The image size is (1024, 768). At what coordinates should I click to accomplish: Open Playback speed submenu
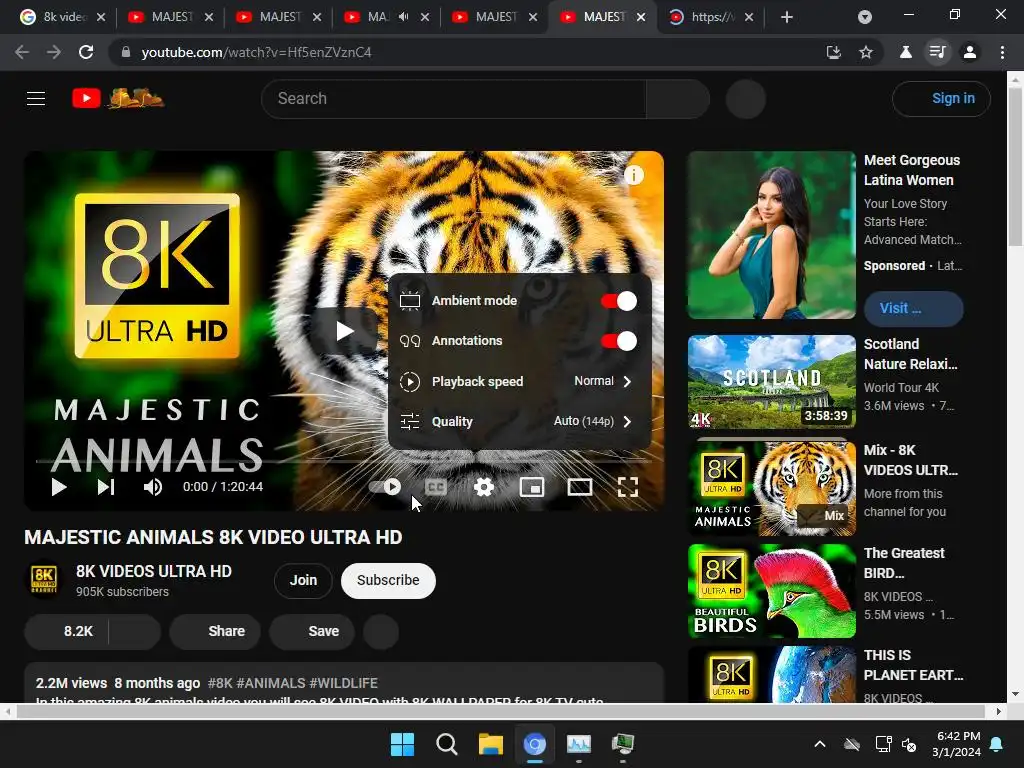(519, 381)
